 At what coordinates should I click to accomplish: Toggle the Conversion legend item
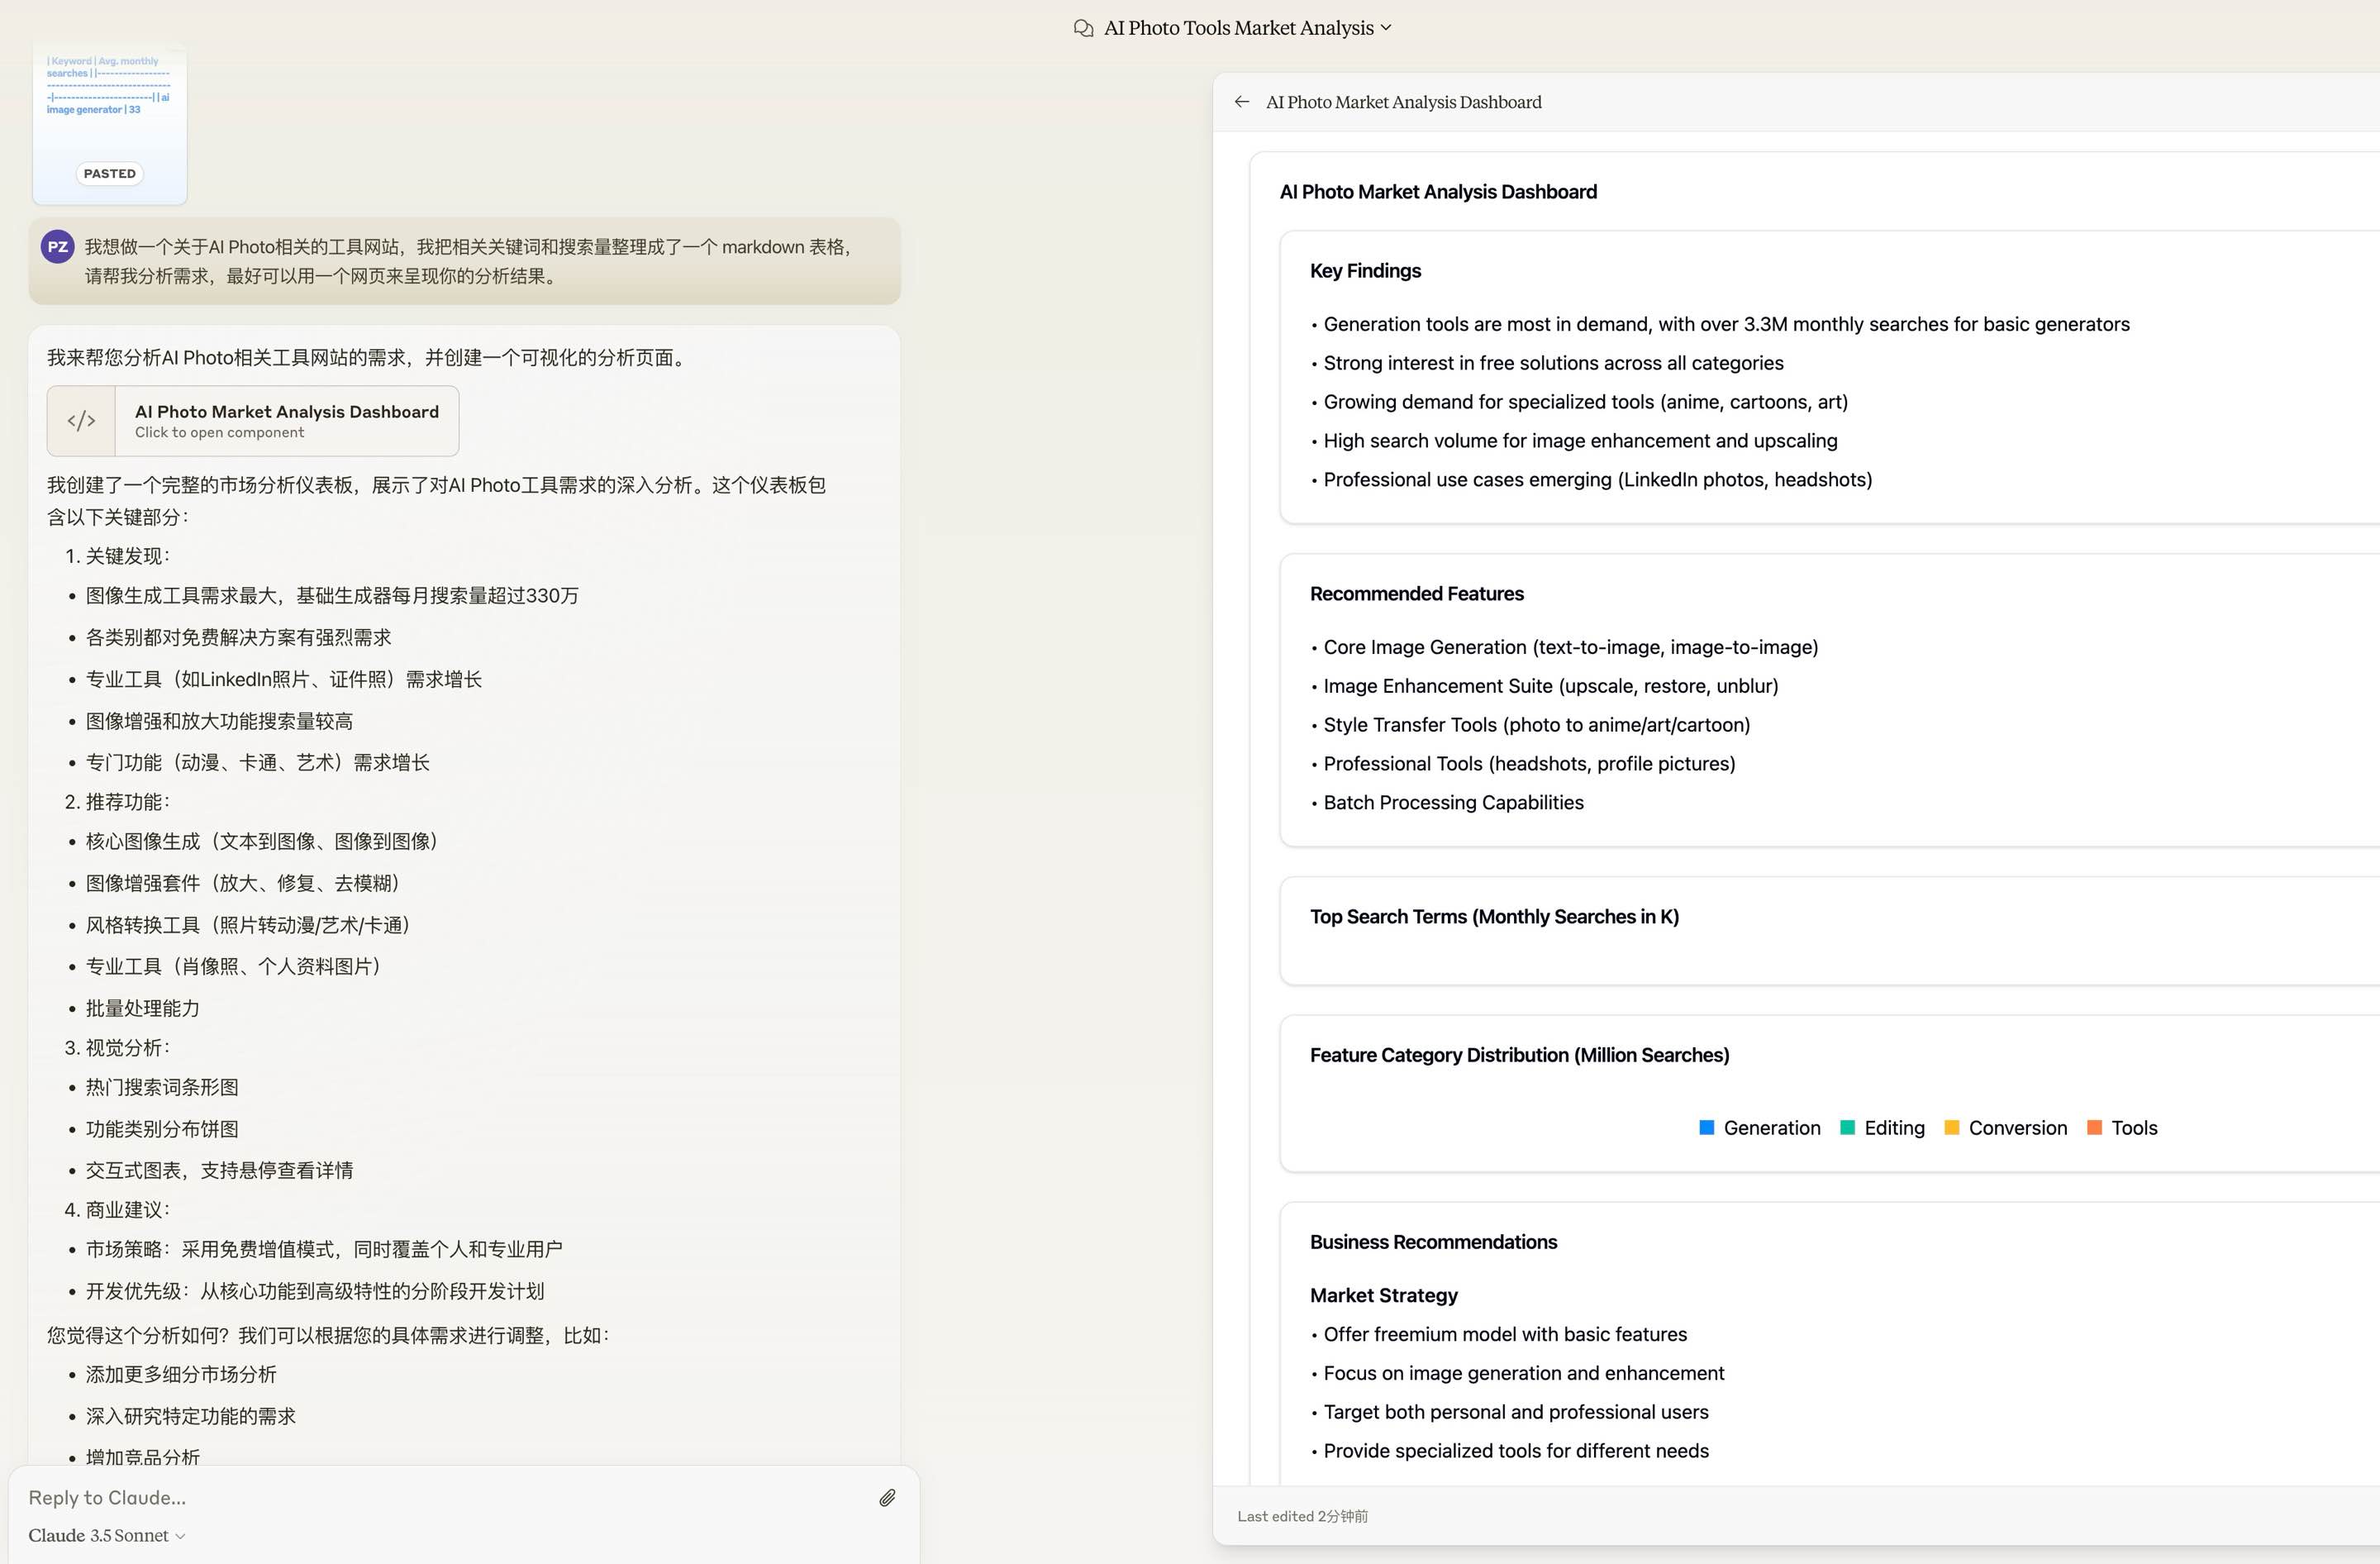click(x=2005, y=1128)
